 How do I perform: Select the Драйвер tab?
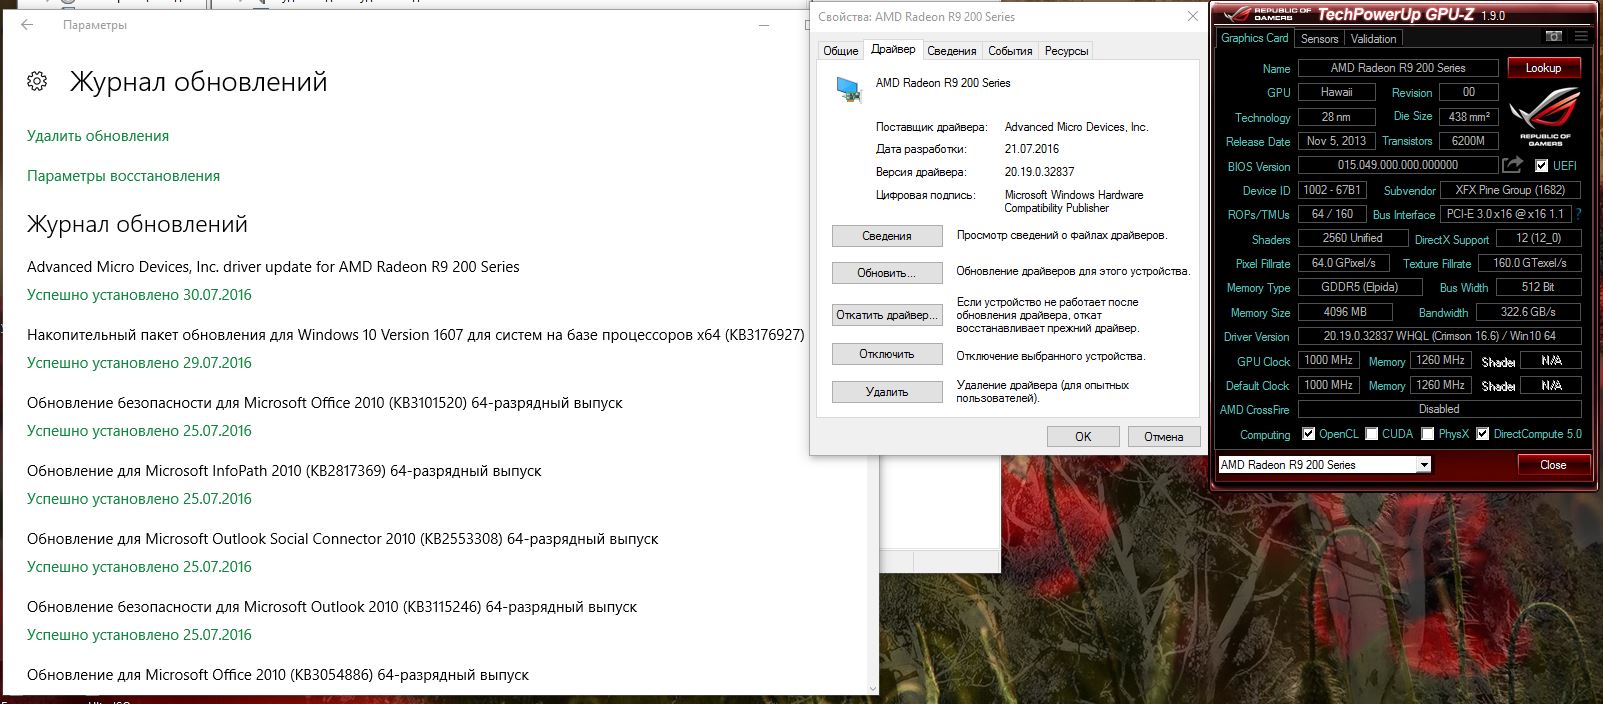(x=893, y=49)
